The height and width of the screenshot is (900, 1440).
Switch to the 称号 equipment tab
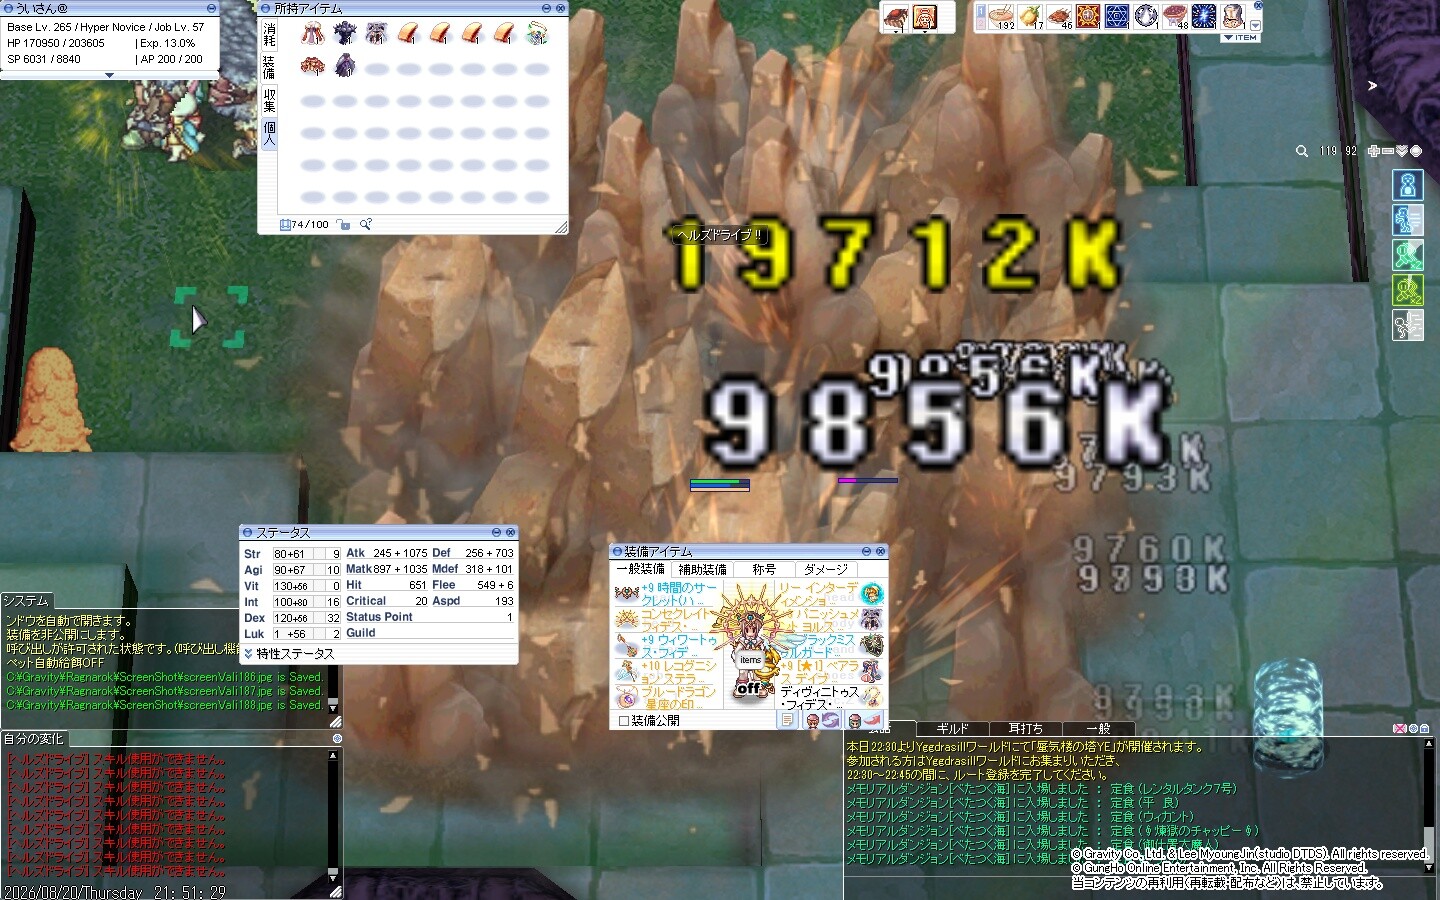(x=764, y=569)
